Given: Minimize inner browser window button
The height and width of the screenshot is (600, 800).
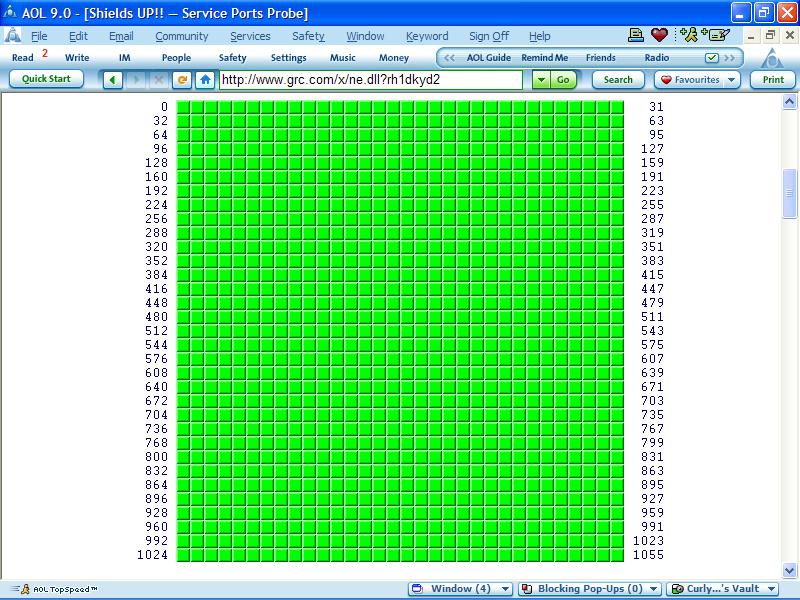Looking at the screenshot, I should (751, 35).
